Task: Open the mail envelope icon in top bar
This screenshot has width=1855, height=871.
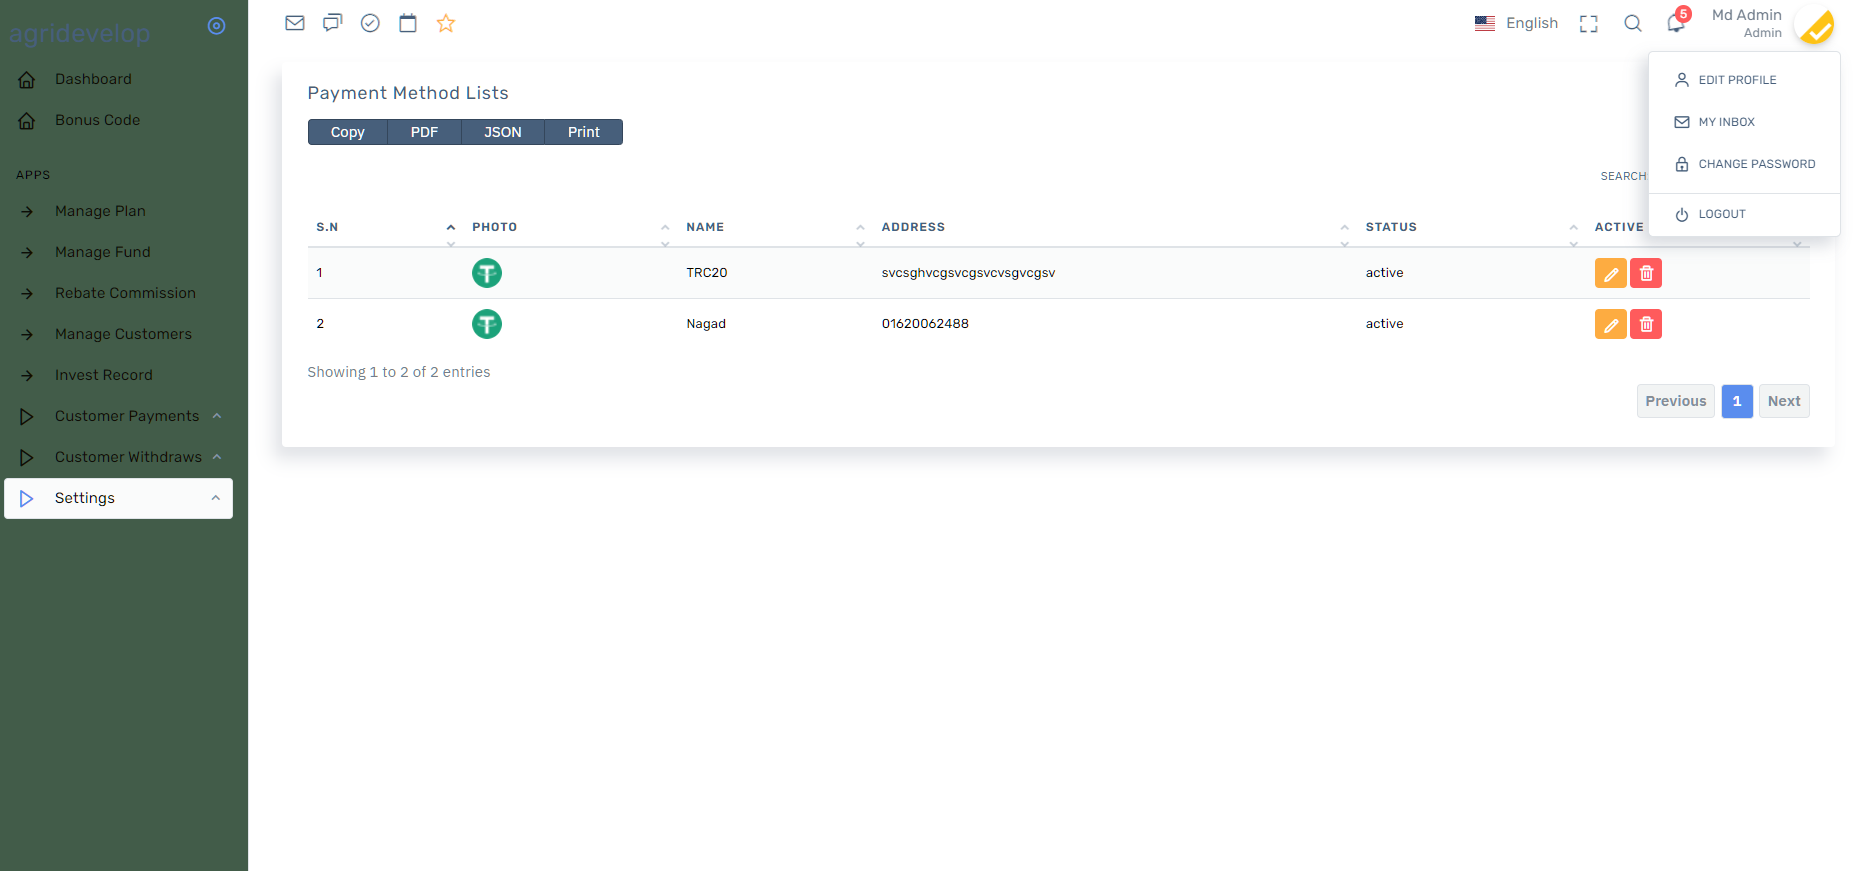Action: (x=294, y=23)
